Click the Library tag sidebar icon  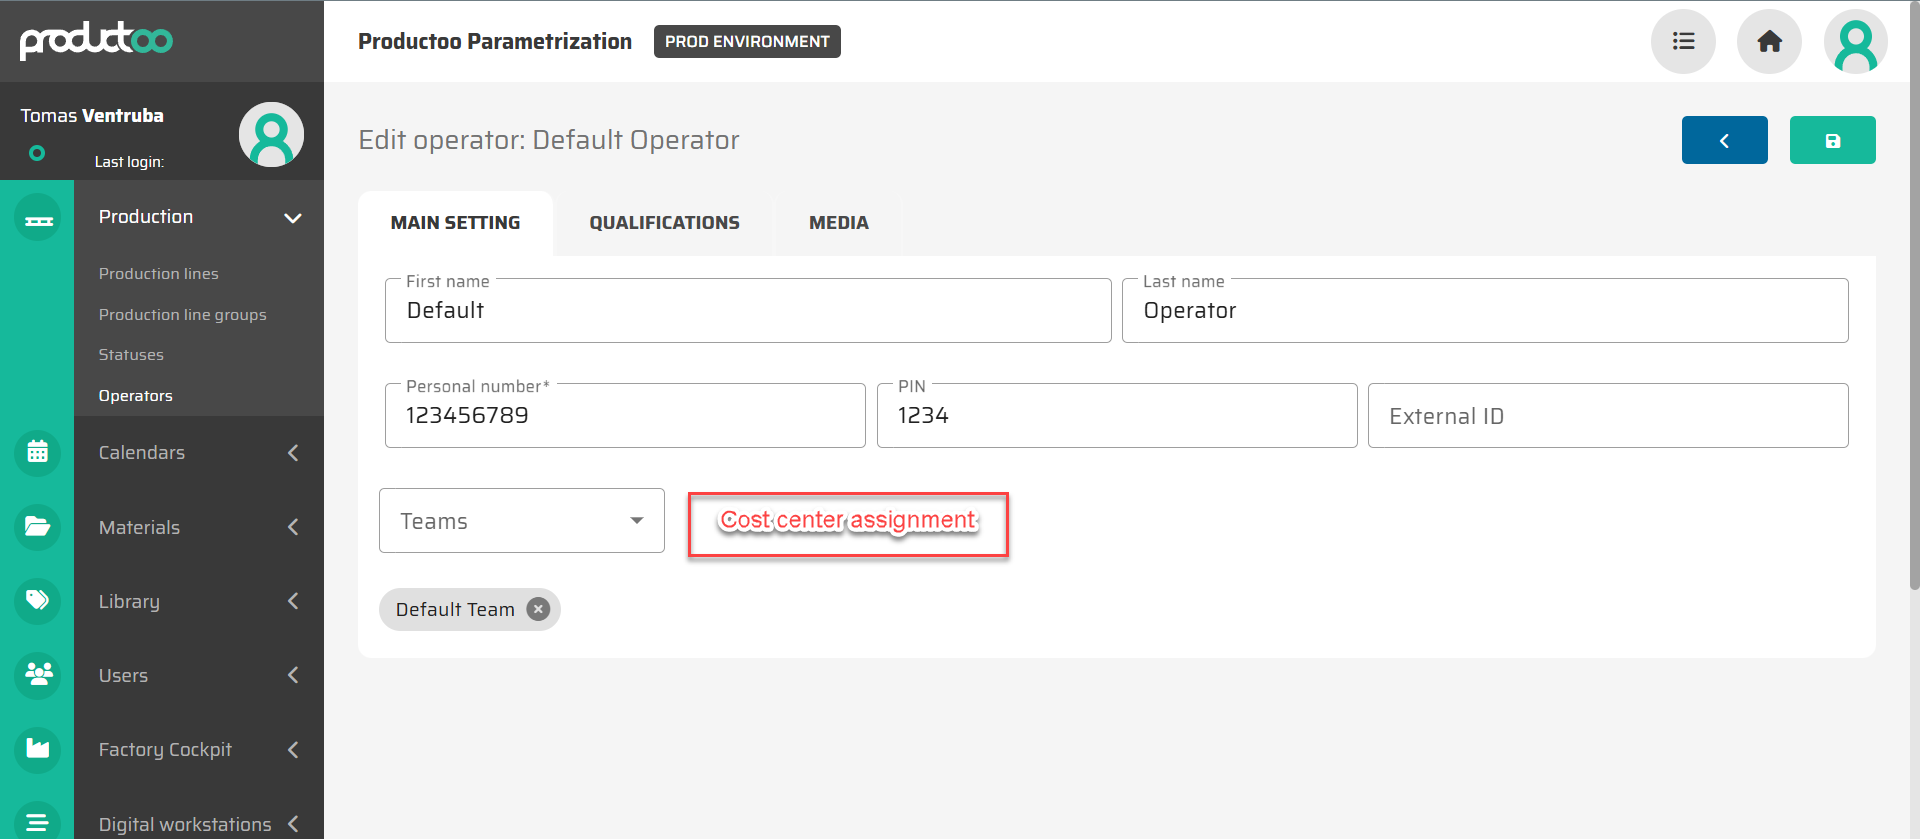pos(38,600)
